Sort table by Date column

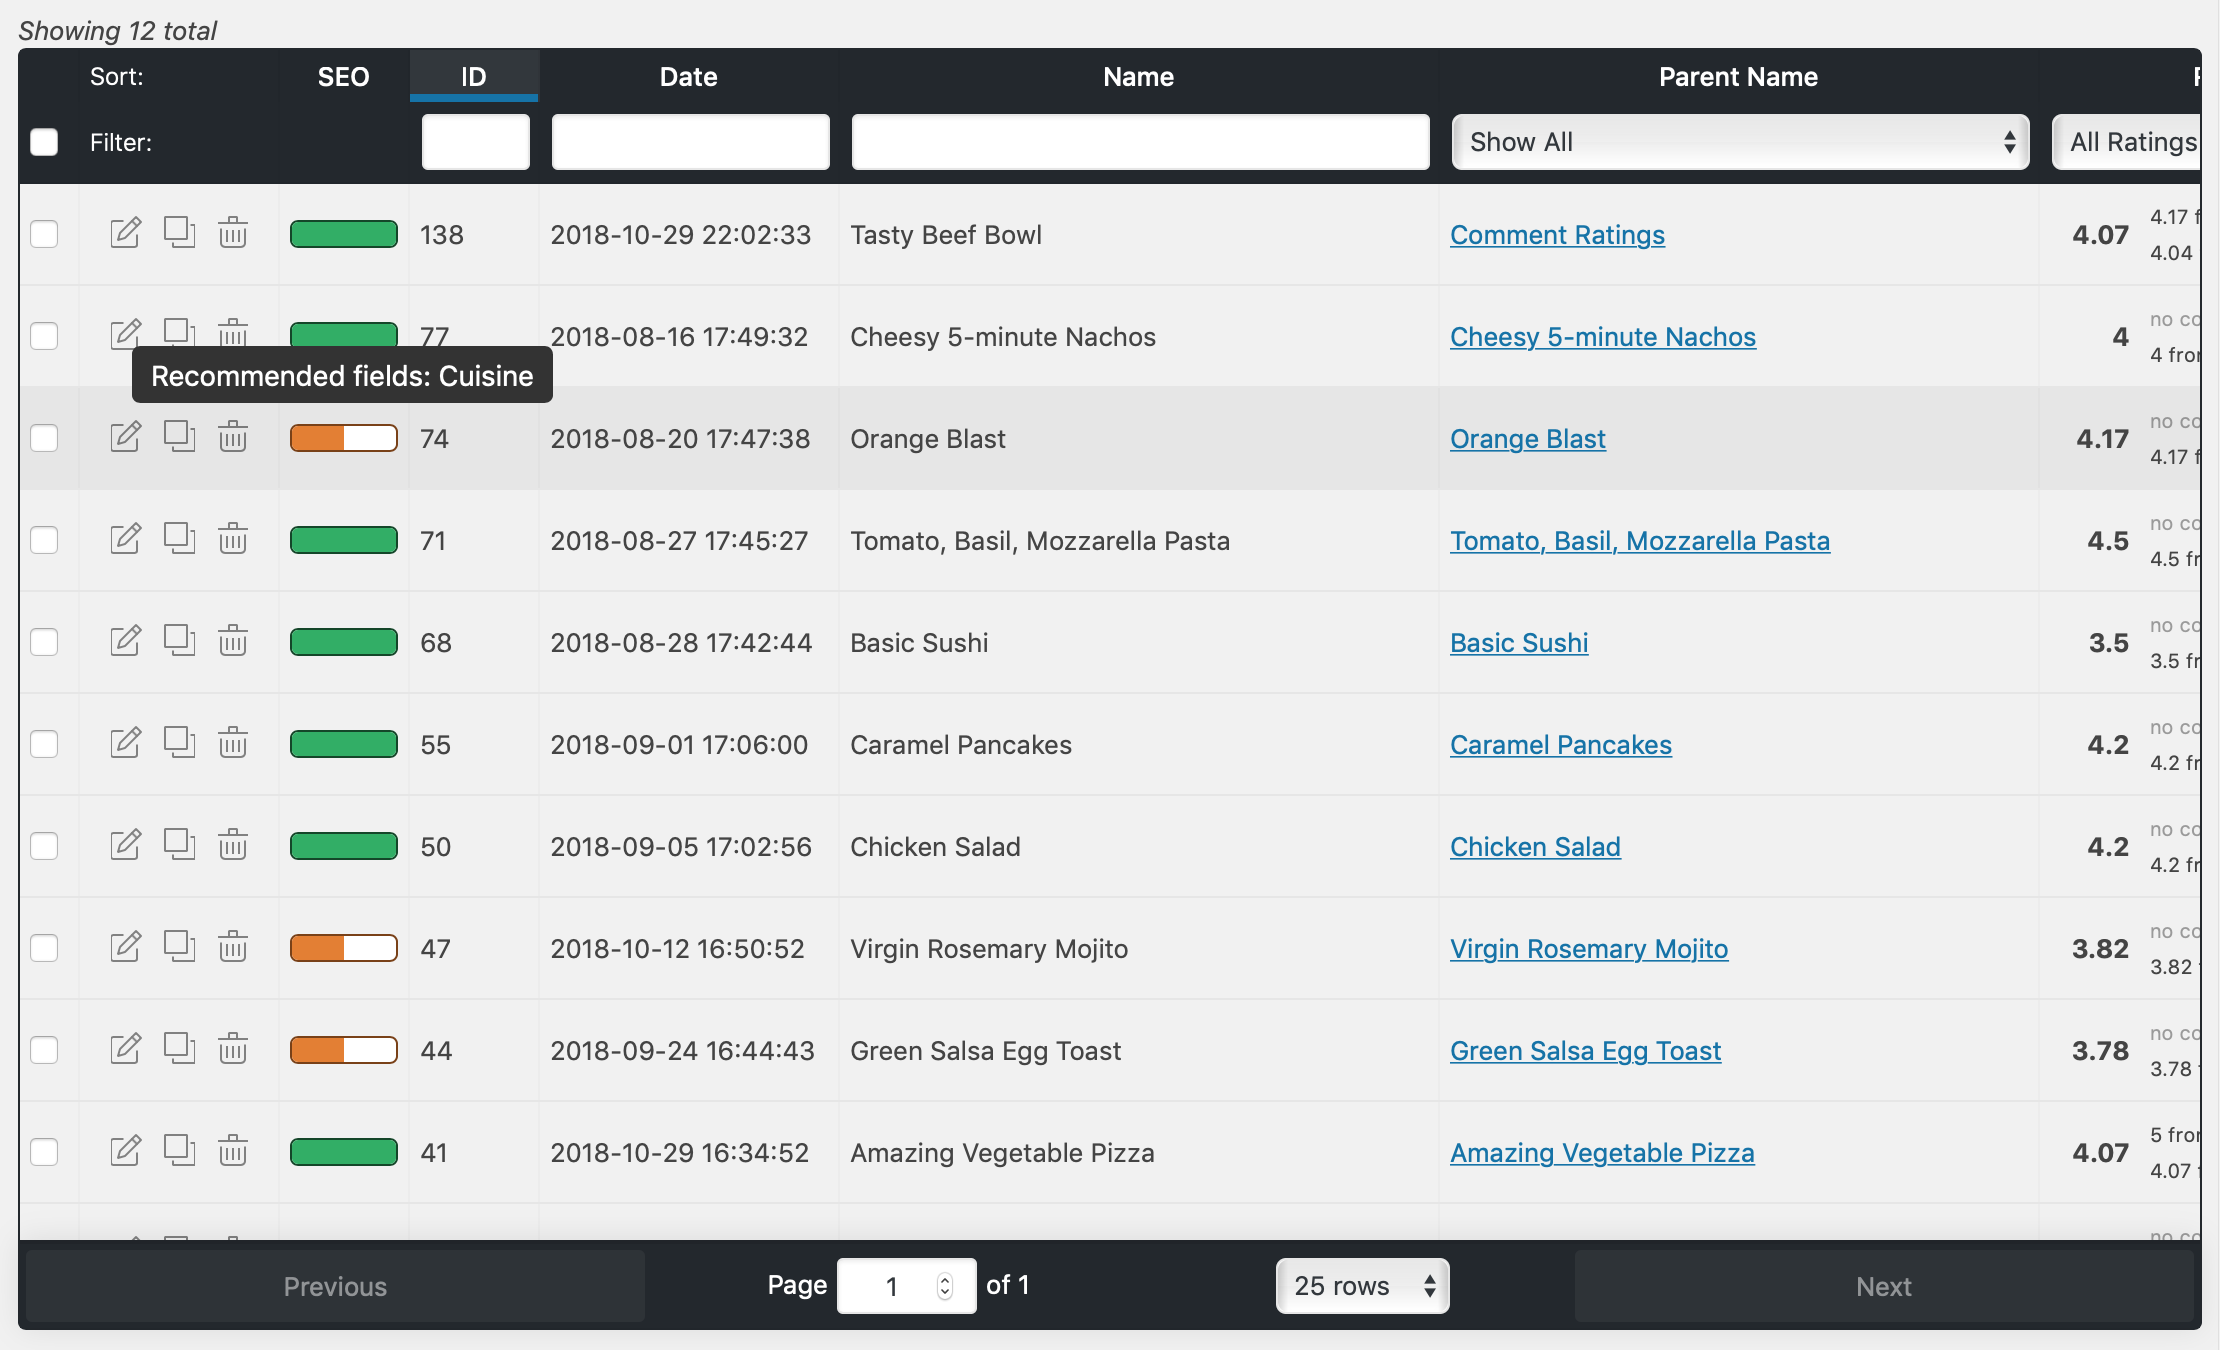pyautogui.click(x=688, y=77)
